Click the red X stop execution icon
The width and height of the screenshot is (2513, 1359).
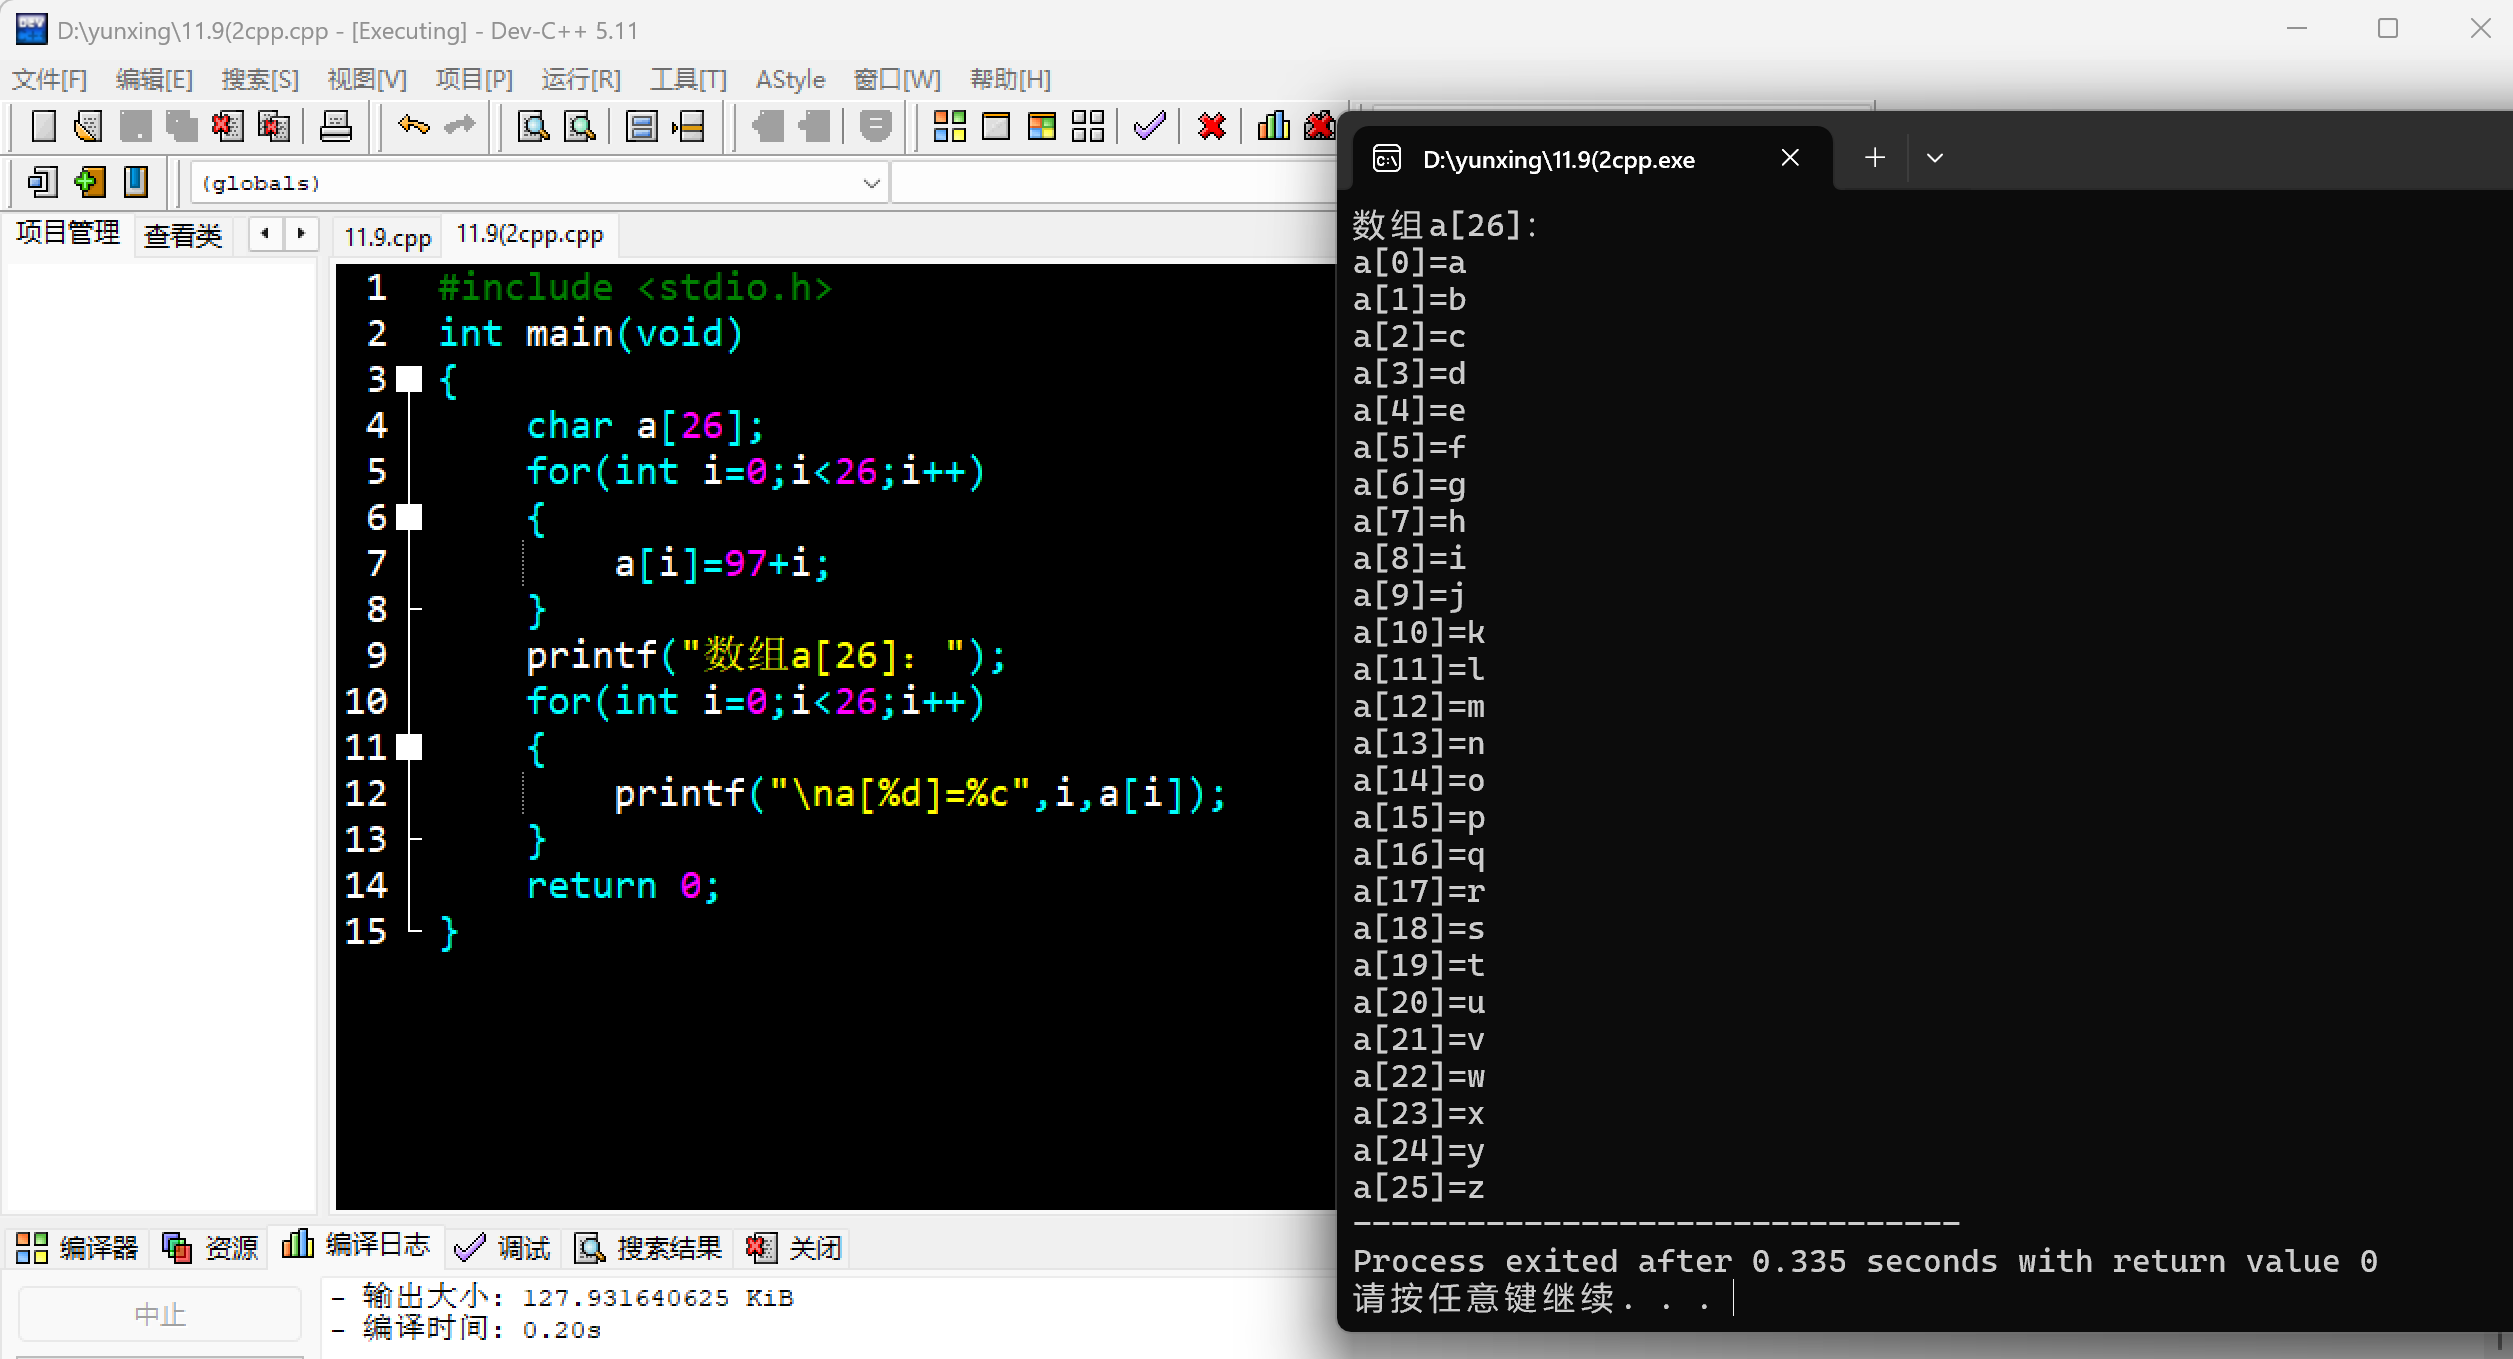tap(1211, 127)
